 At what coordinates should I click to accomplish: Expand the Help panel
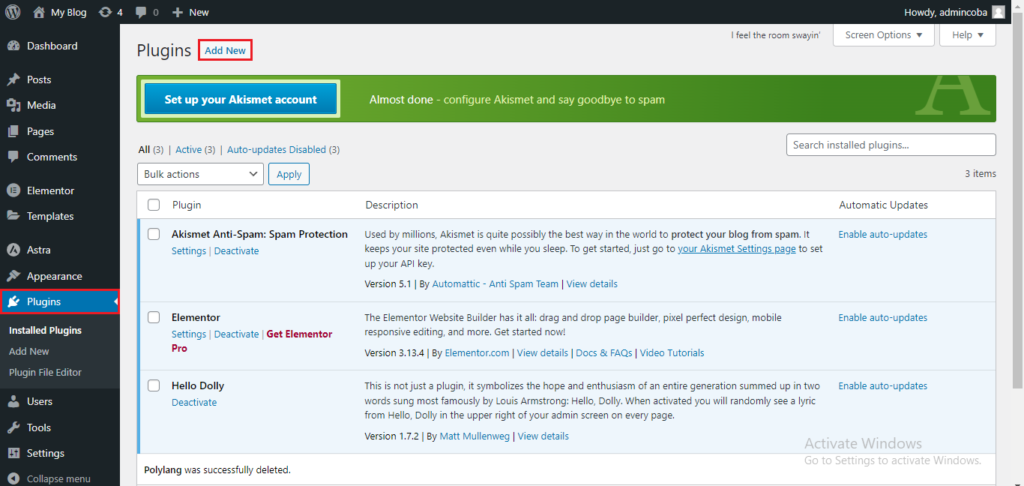[967, 35]
